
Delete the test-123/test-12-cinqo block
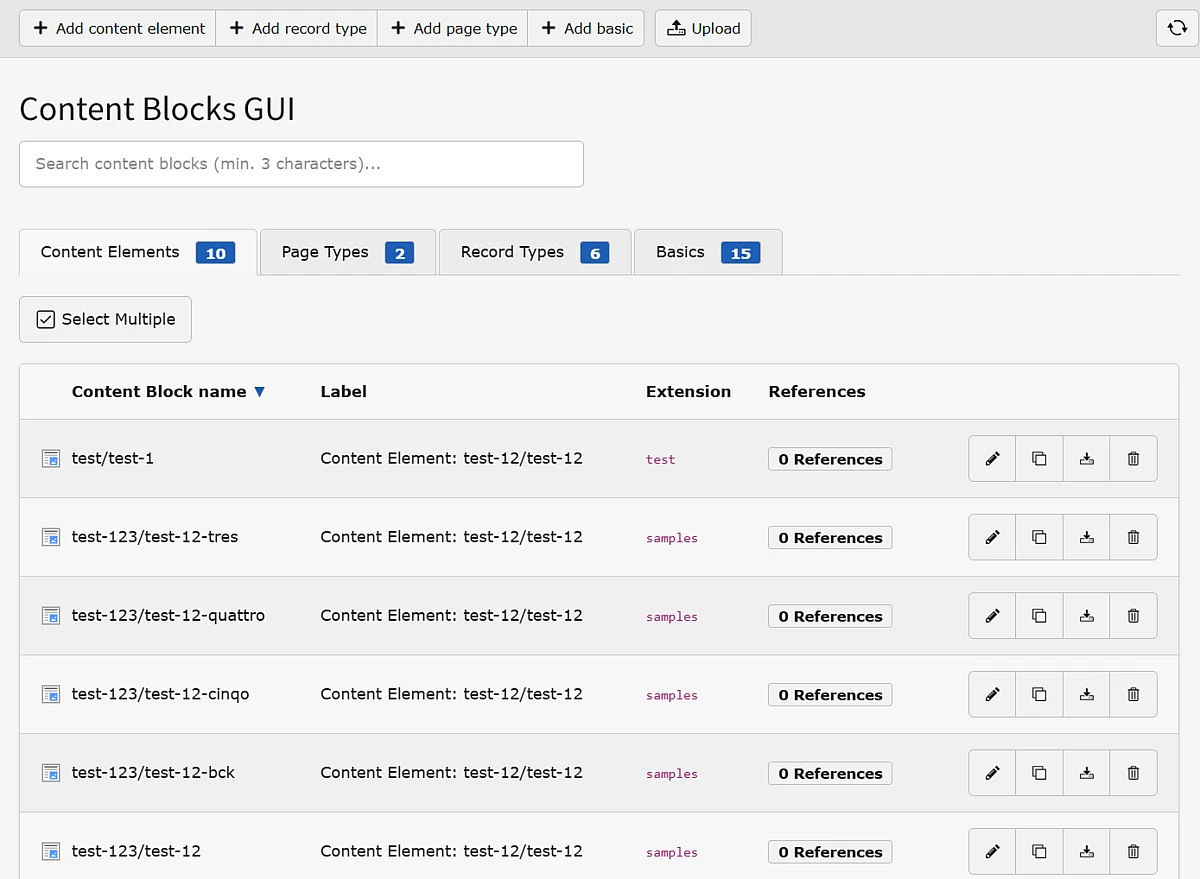[x=1133, y=695]
